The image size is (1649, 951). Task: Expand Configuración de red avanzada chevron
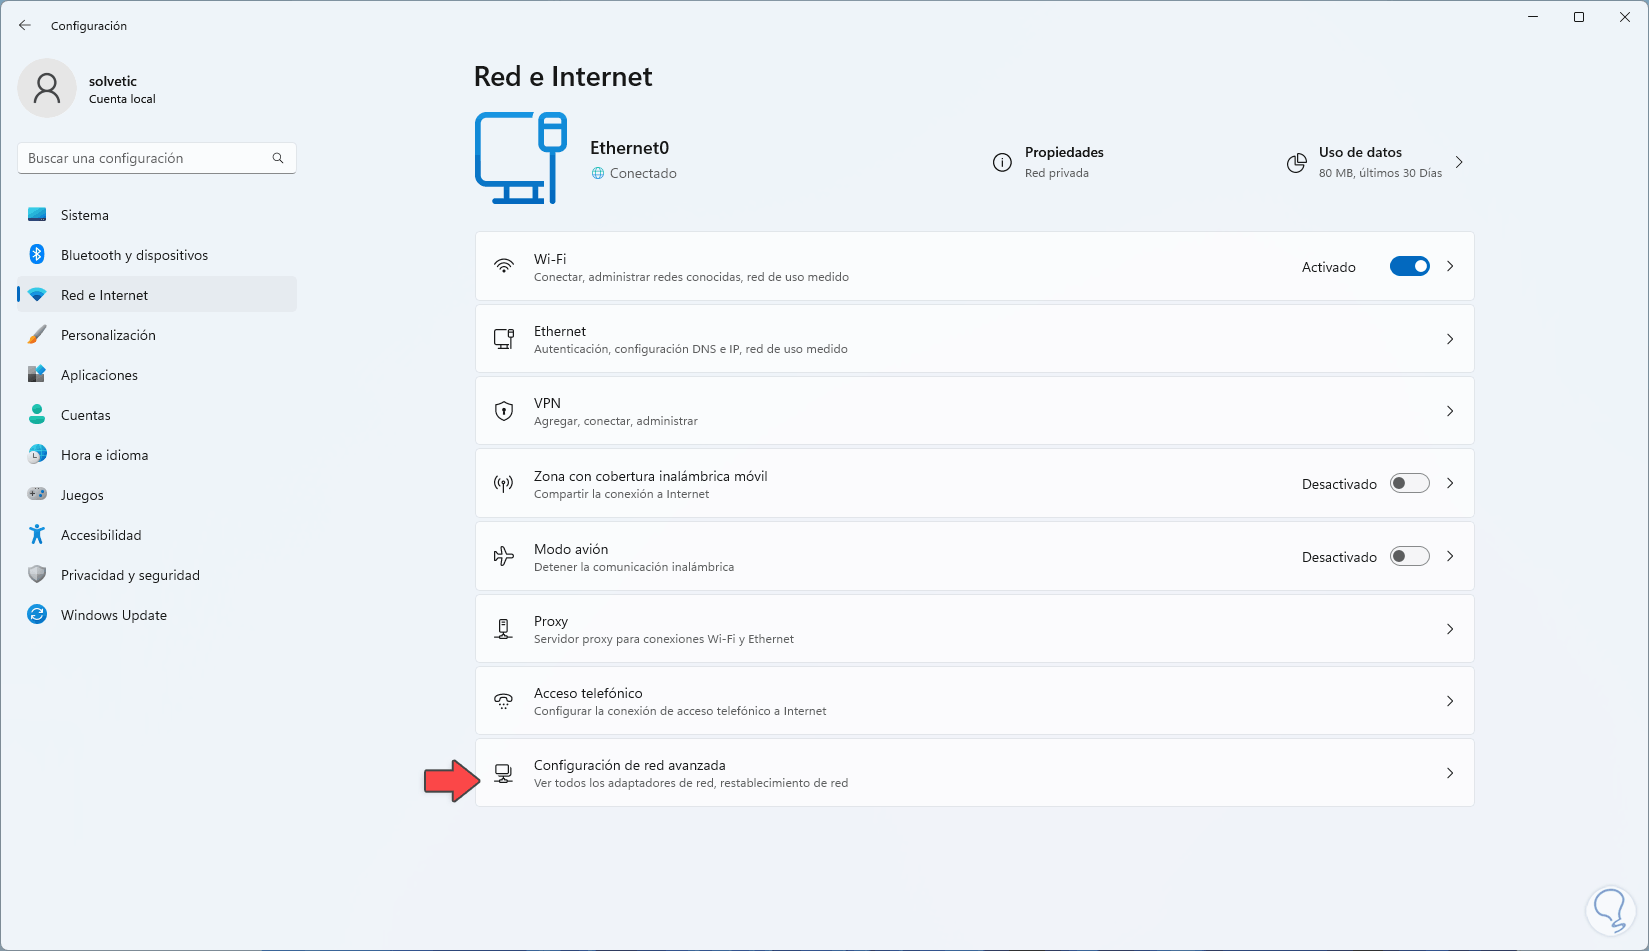coord(1450,773)
